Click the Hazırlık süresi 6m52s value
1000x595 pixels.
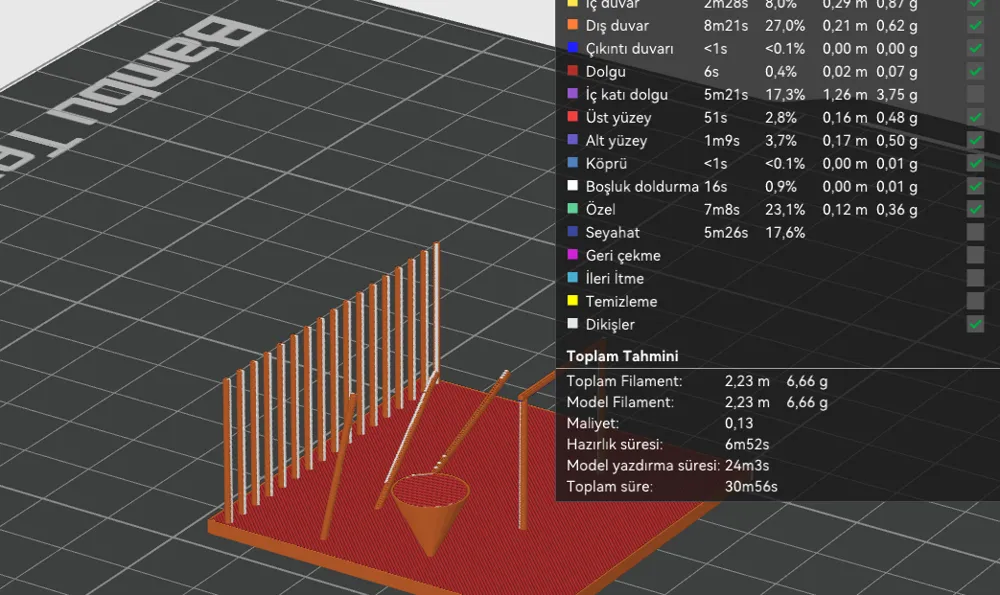(747, 444)
